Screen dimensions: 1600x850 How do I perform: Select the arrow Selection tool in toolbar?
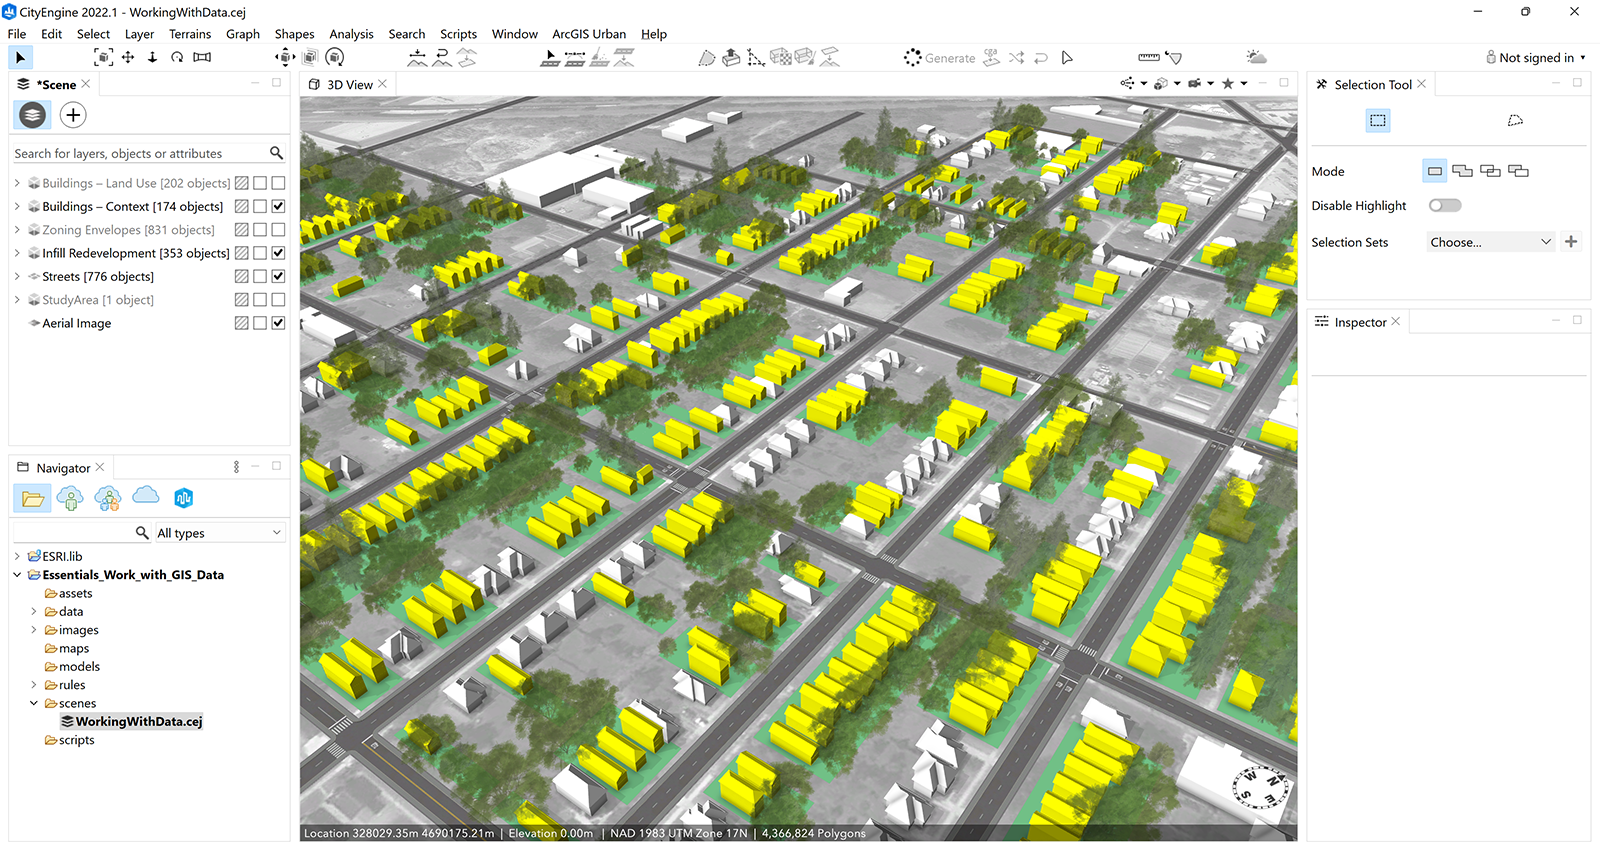tap(20, 57)
